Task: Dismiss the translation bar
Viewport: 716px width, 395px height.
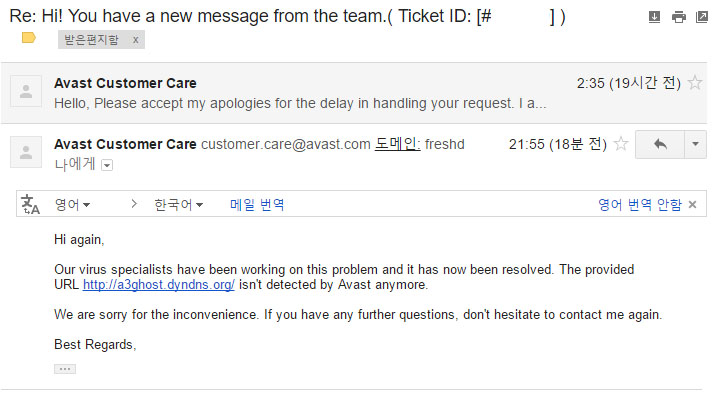Action: click(x=693, y=204)
